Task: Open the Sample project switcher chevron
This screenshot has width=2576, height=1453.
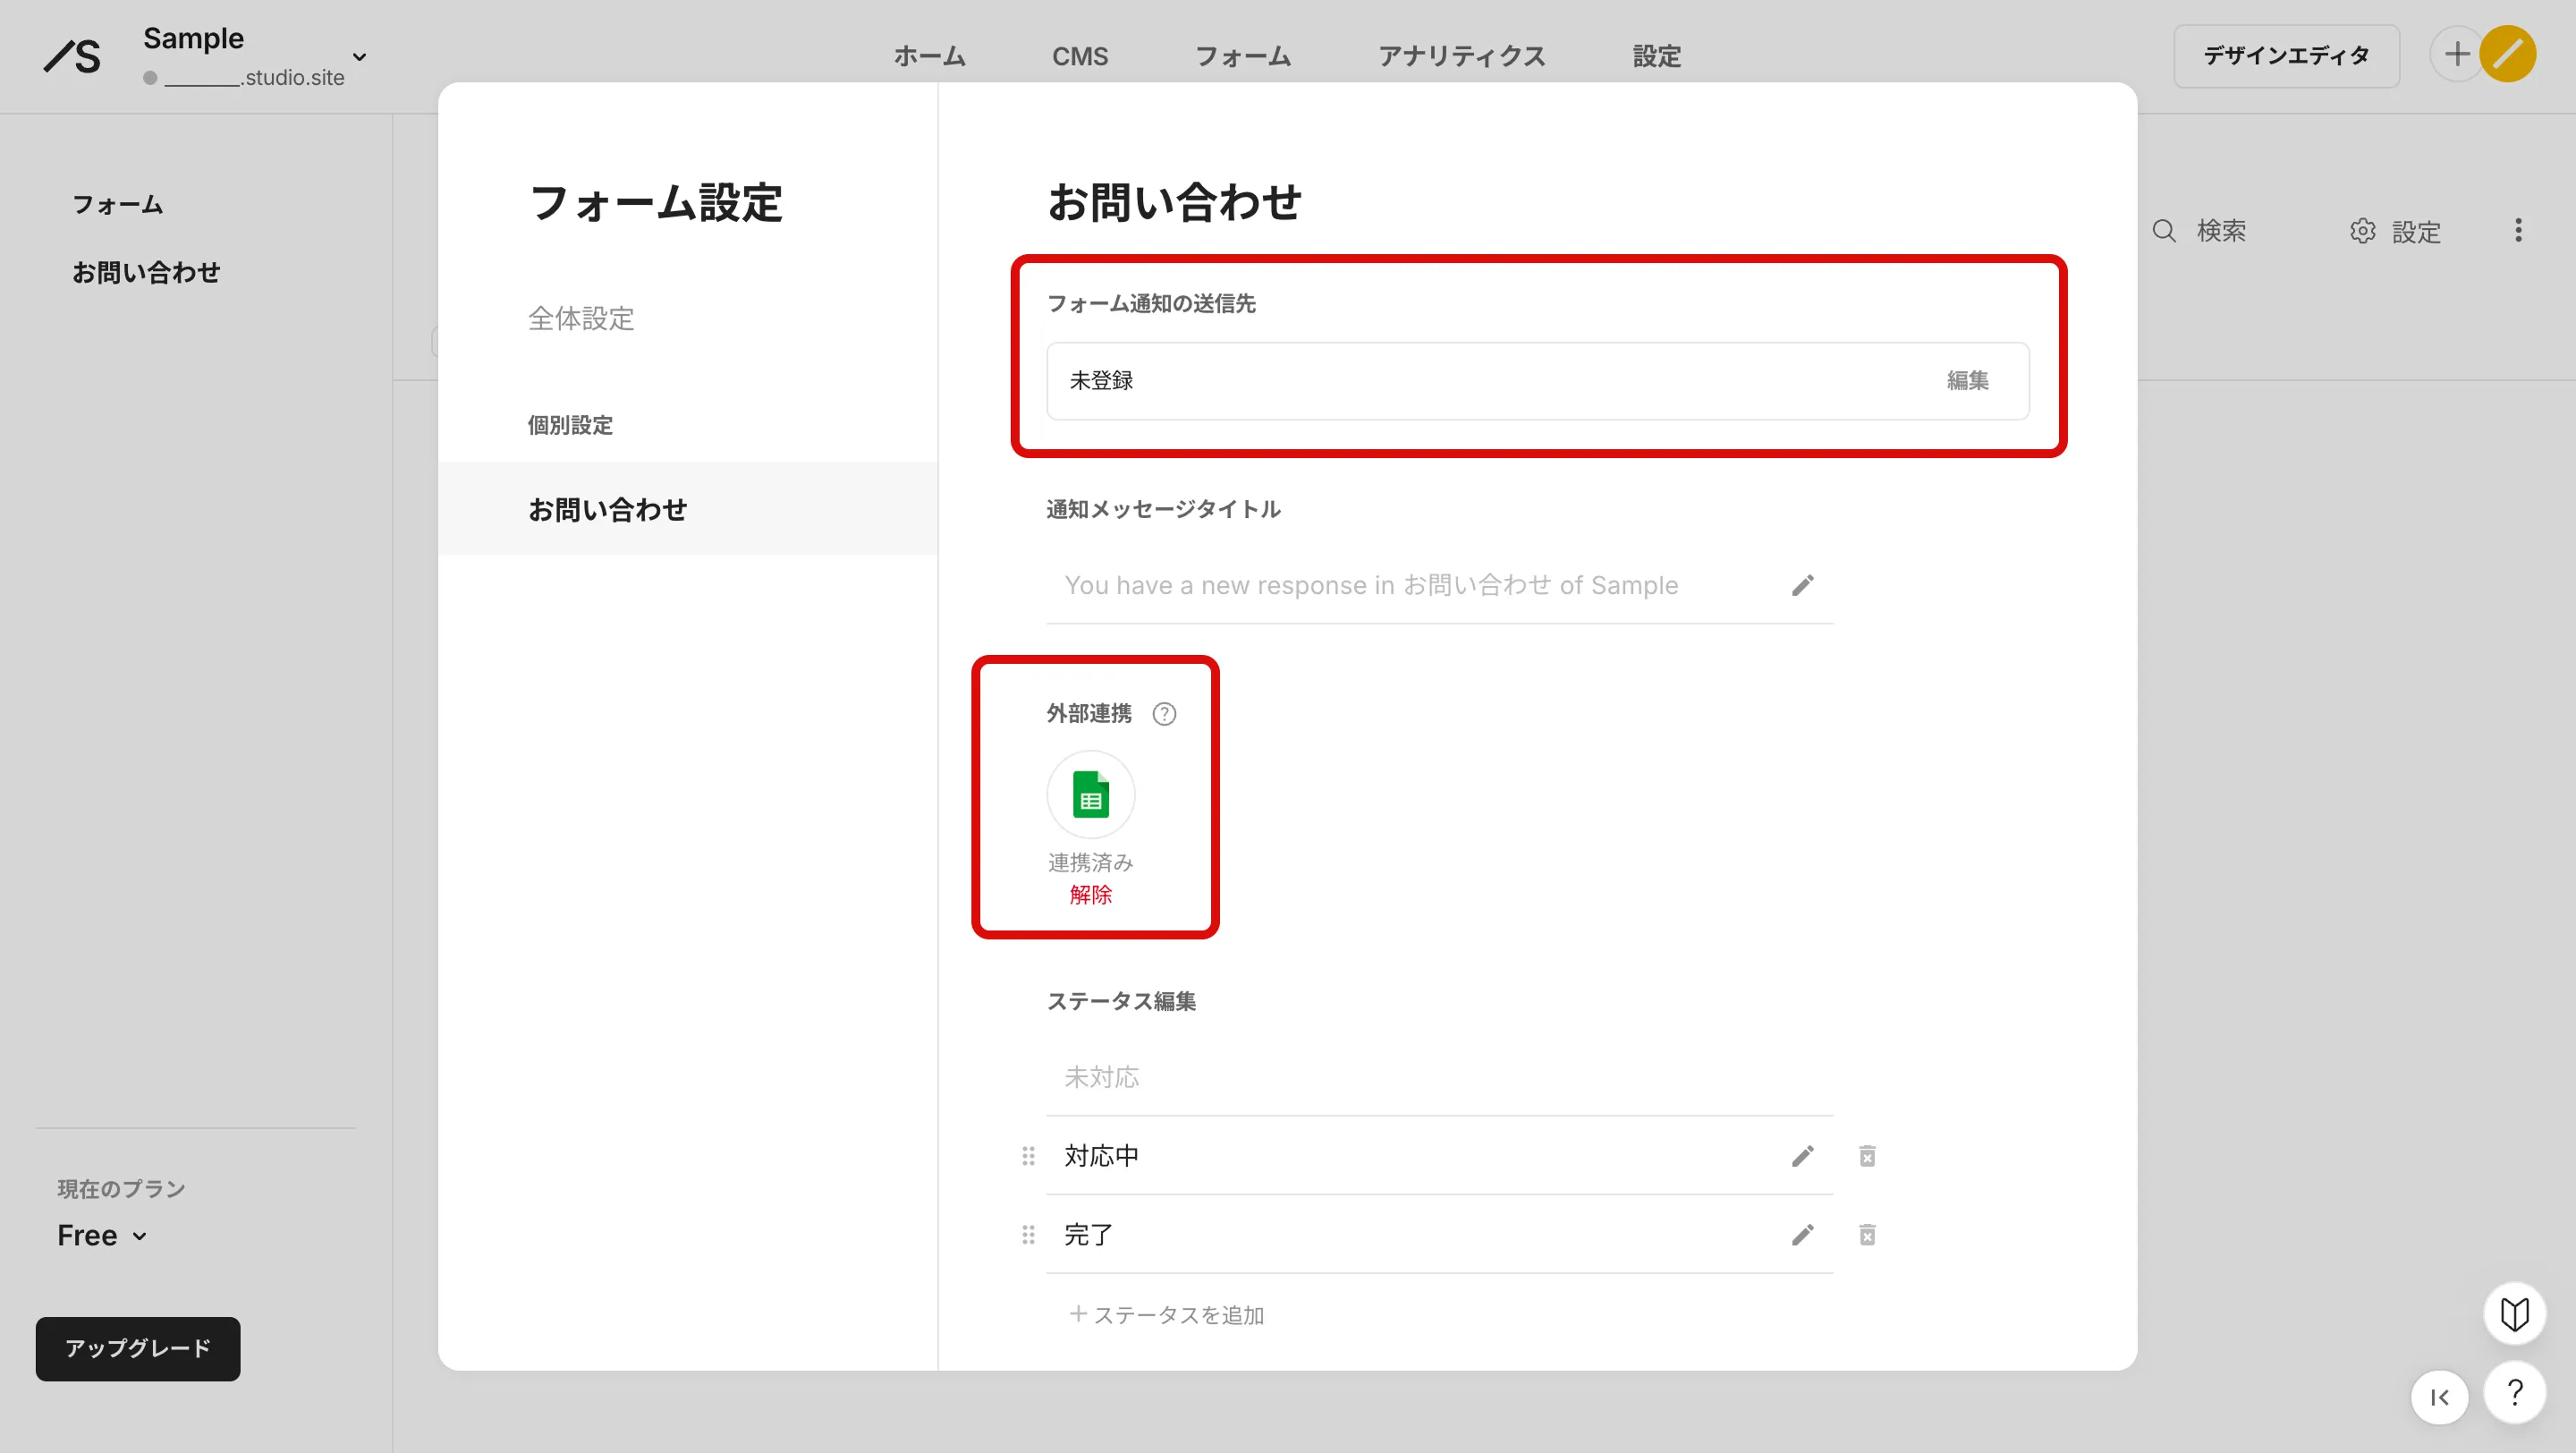Action: coord(360,57)
